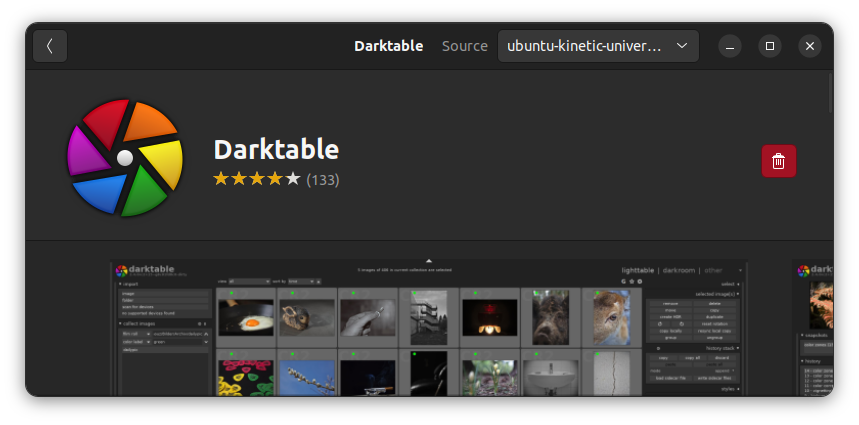This screenshot has height=425, width=859.
Task: Close the software window
Action: pos(810,46)
